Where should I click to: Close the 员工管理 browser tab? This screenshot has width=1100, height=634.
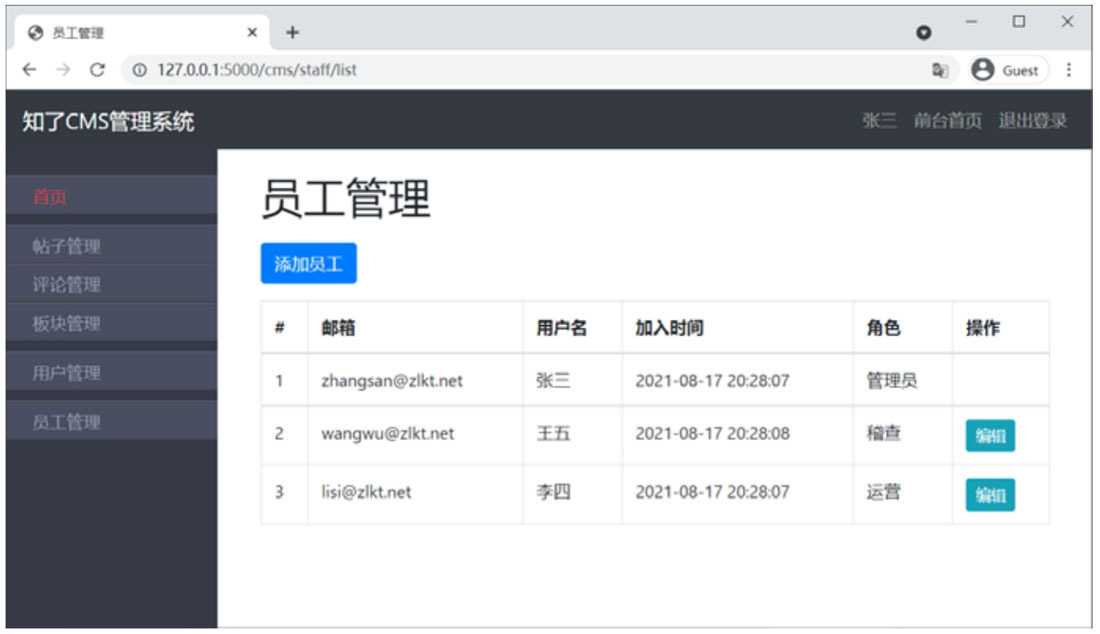(253, 32)
